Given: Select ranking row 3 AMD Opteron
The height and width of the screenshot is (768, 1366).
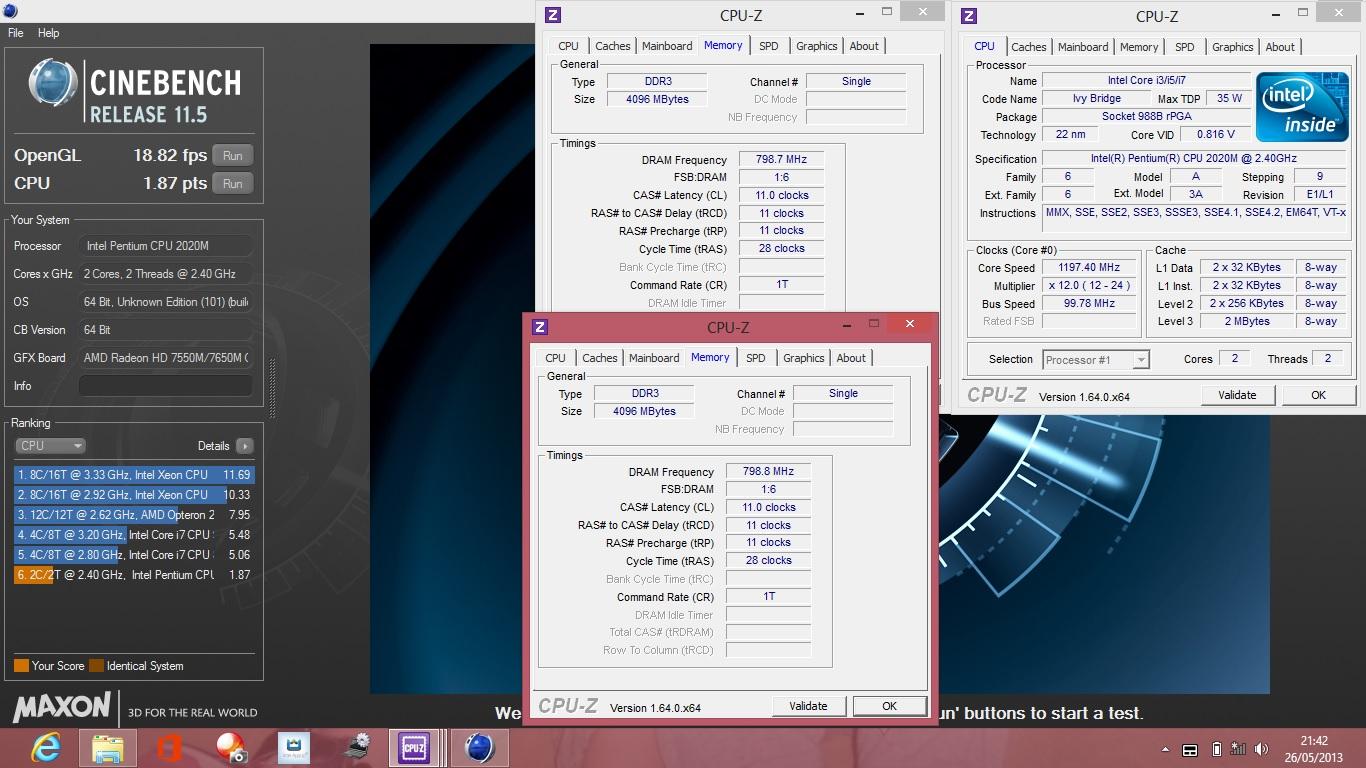Looking at the screenshot, I should tap(134, 515).
